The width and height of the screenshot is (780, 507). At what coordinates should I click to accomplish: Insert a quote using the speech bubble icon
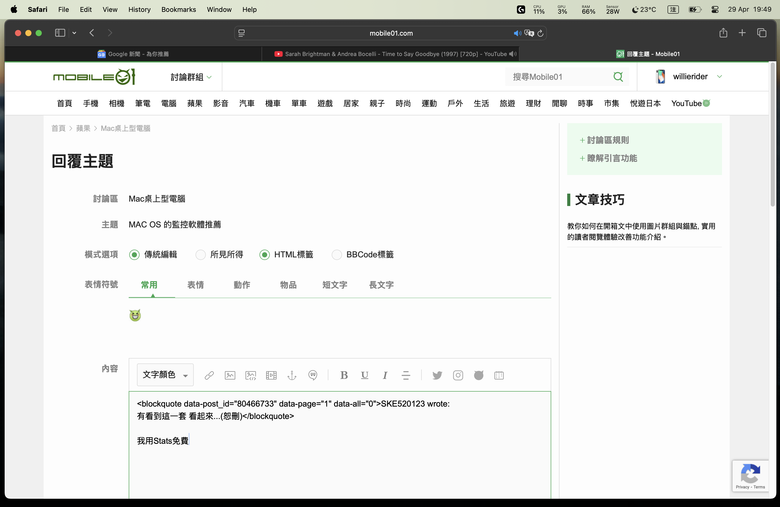click(x=313, y=375)
